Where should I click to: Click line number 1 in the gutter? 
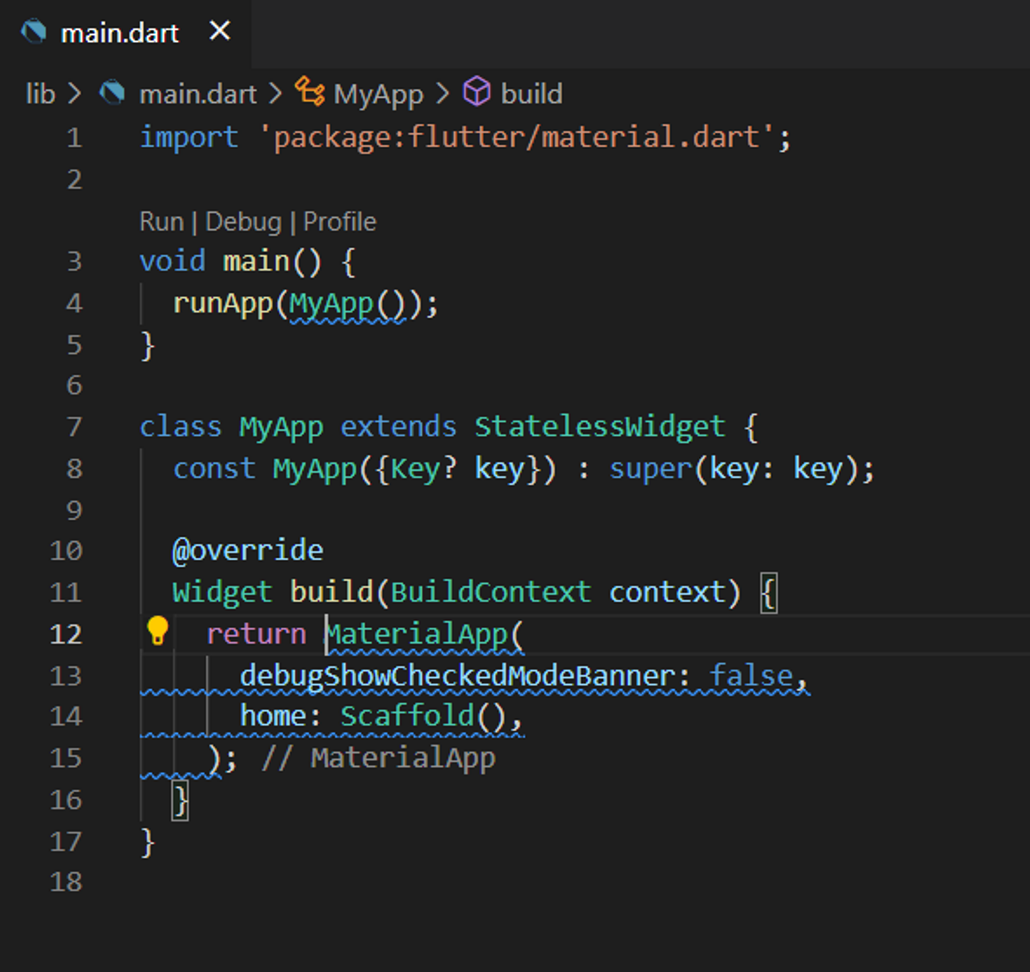(x=74, y=138)
